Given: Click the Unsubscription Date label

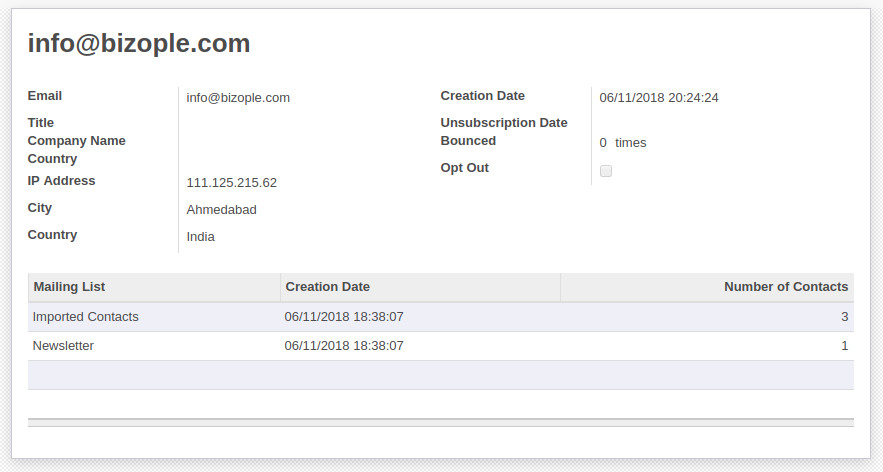Looking at the screenshot, I should click(504, 123).
